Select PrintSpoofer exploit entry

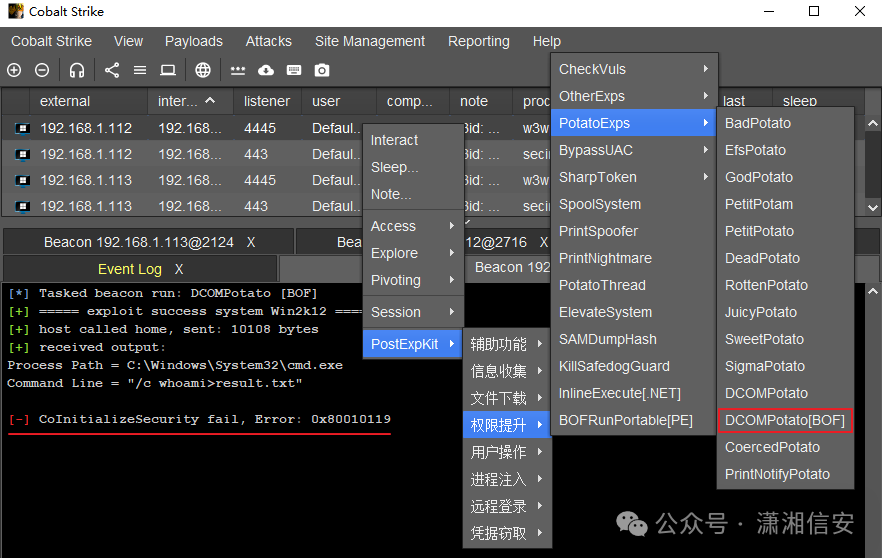pos(634,231)
